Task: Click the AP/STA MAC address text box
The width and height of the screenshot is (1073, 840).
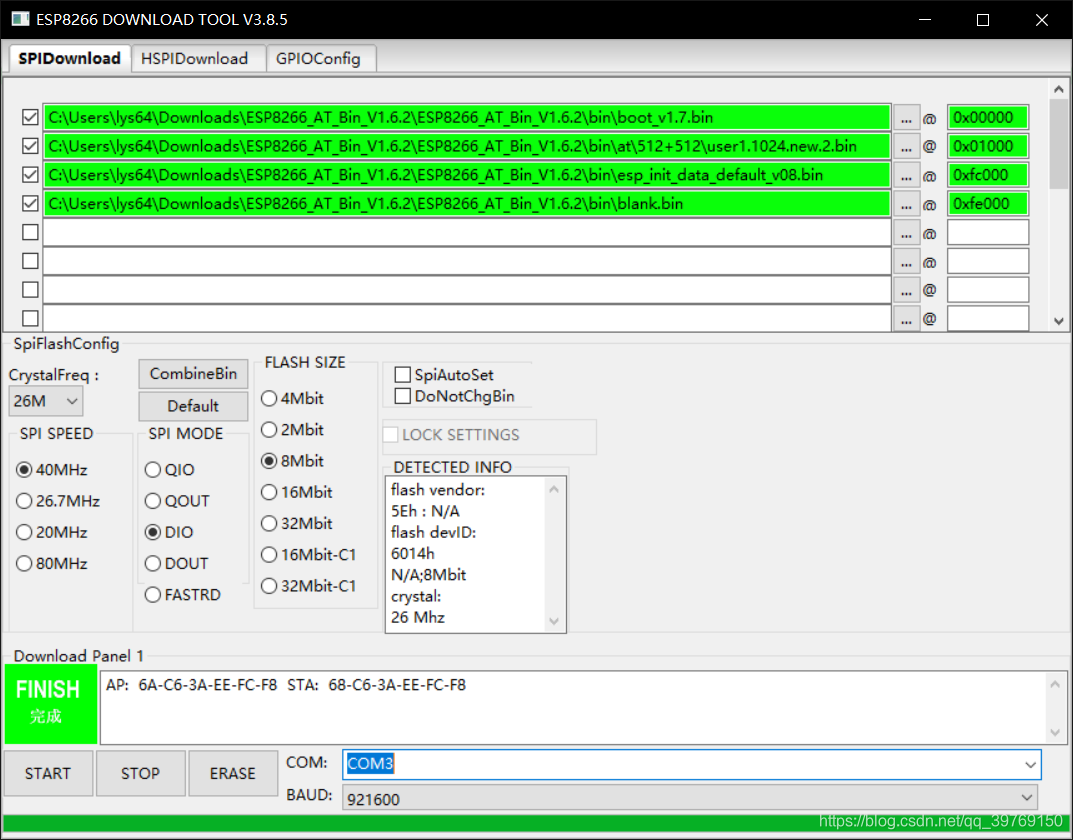Action: (573, 707)
